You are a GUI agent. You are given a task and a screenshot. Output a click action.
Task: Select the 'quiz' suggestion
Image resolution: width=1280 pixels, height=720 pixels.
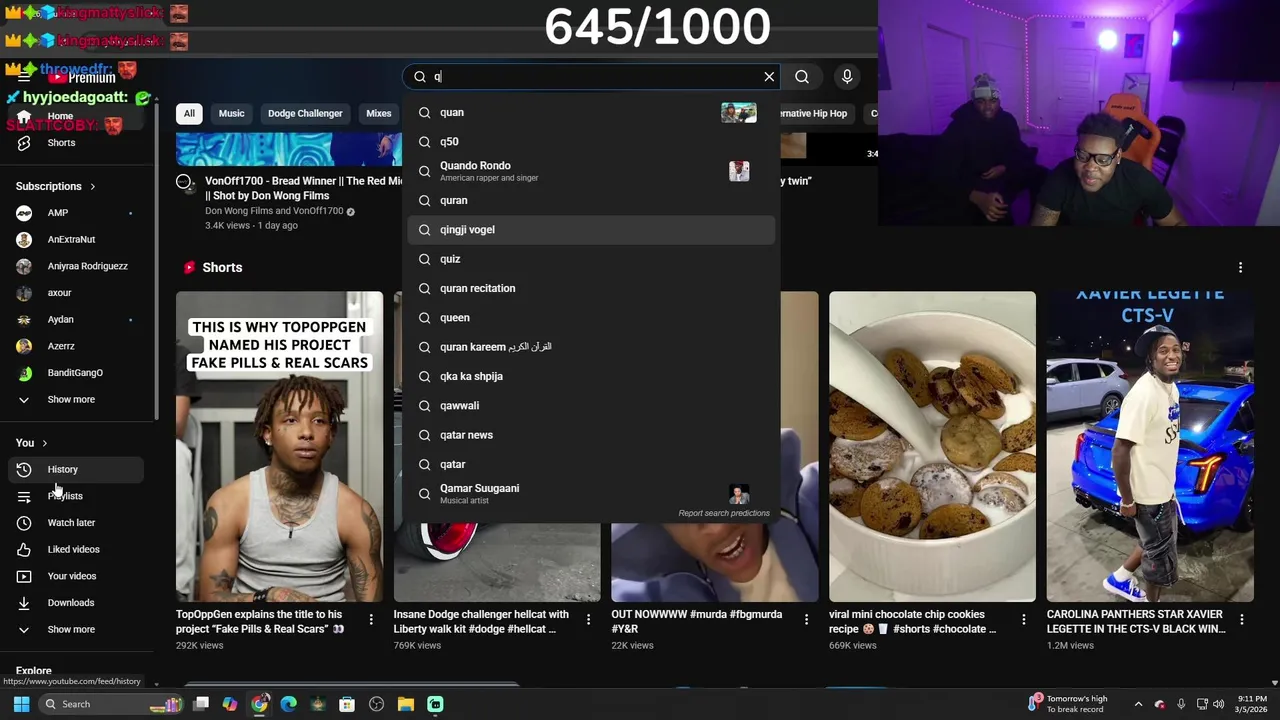click(591, 259)
